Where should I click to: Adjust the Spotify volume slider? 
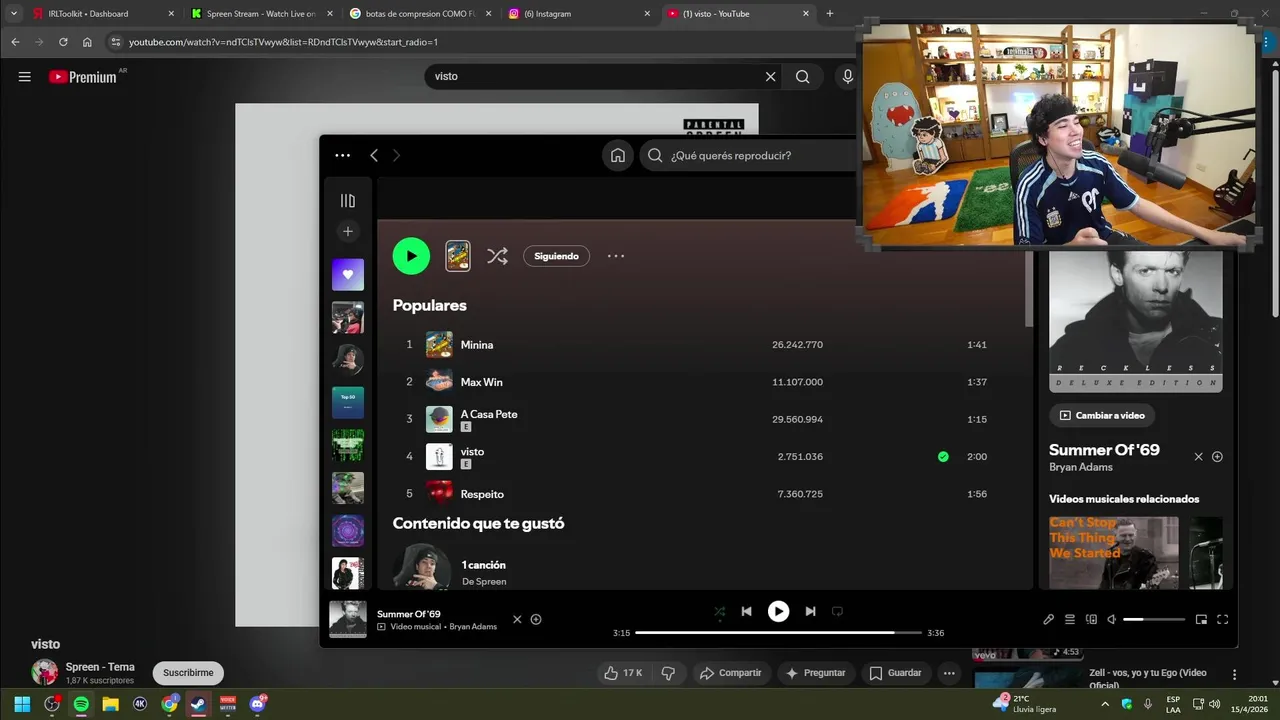click(1154, 619)
